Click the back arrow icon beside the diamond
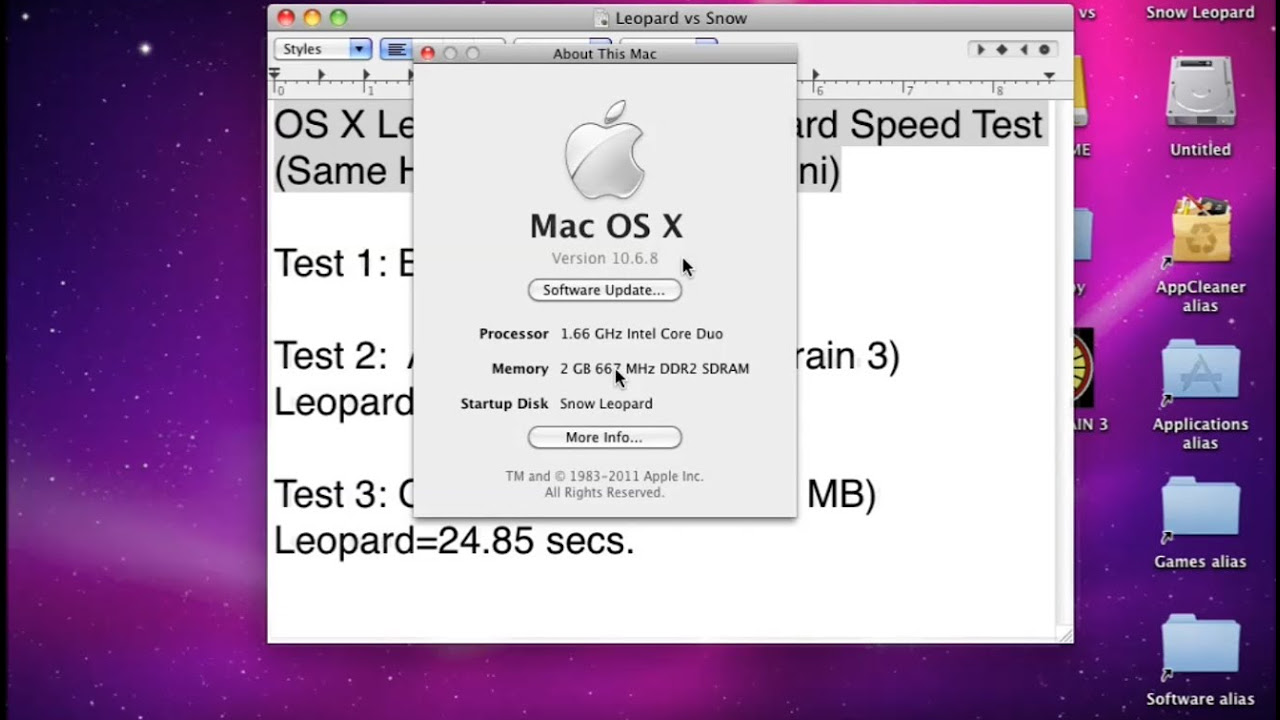 1023,48
